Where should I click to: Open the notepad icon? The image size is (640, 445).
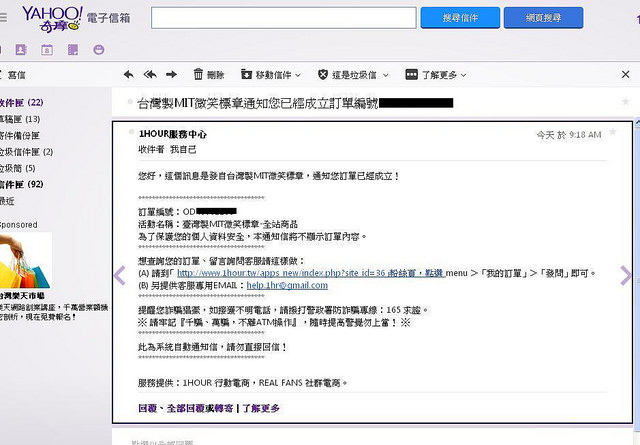(x=73, y=50)
